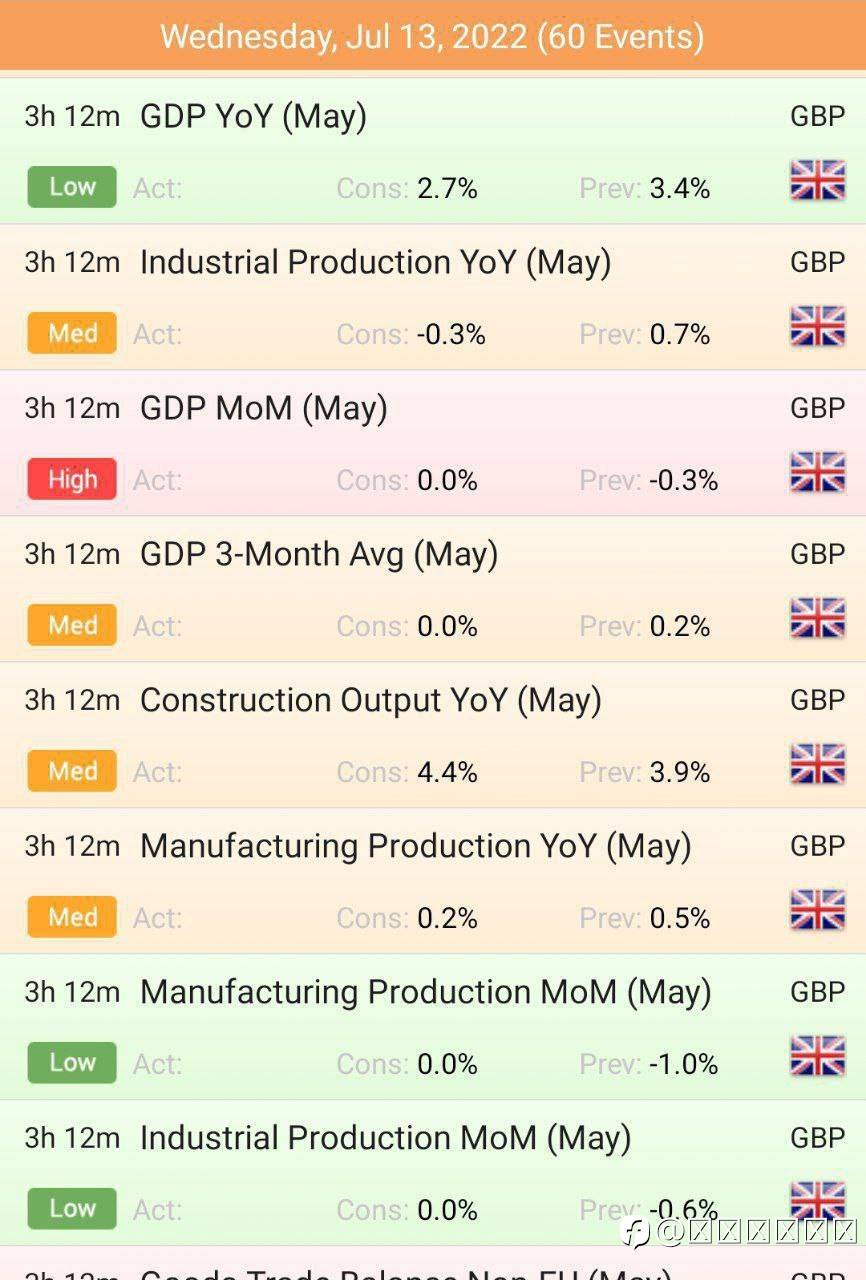Tap the Low badge under GDP YoY
866x1280 pixels.
72,187
